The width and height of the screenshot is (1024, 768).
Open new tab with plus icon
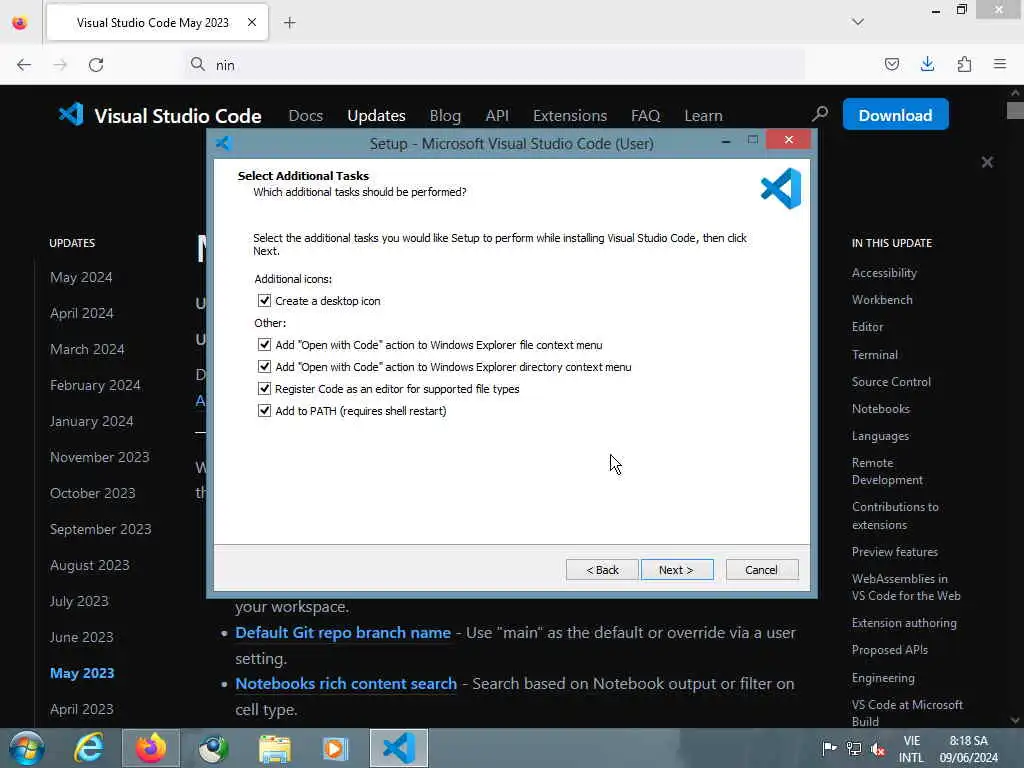click(289, 23)
